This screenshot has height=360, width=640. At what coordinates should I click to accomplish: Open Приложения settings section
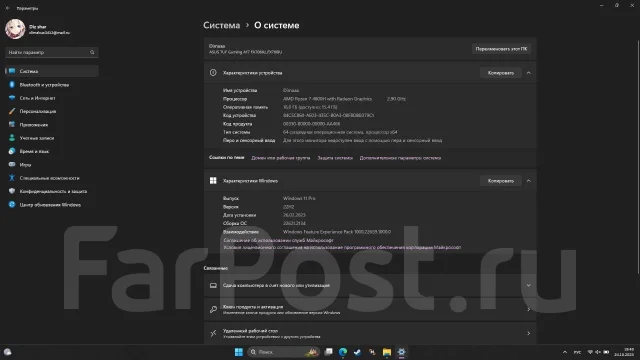tap(51, 124)
